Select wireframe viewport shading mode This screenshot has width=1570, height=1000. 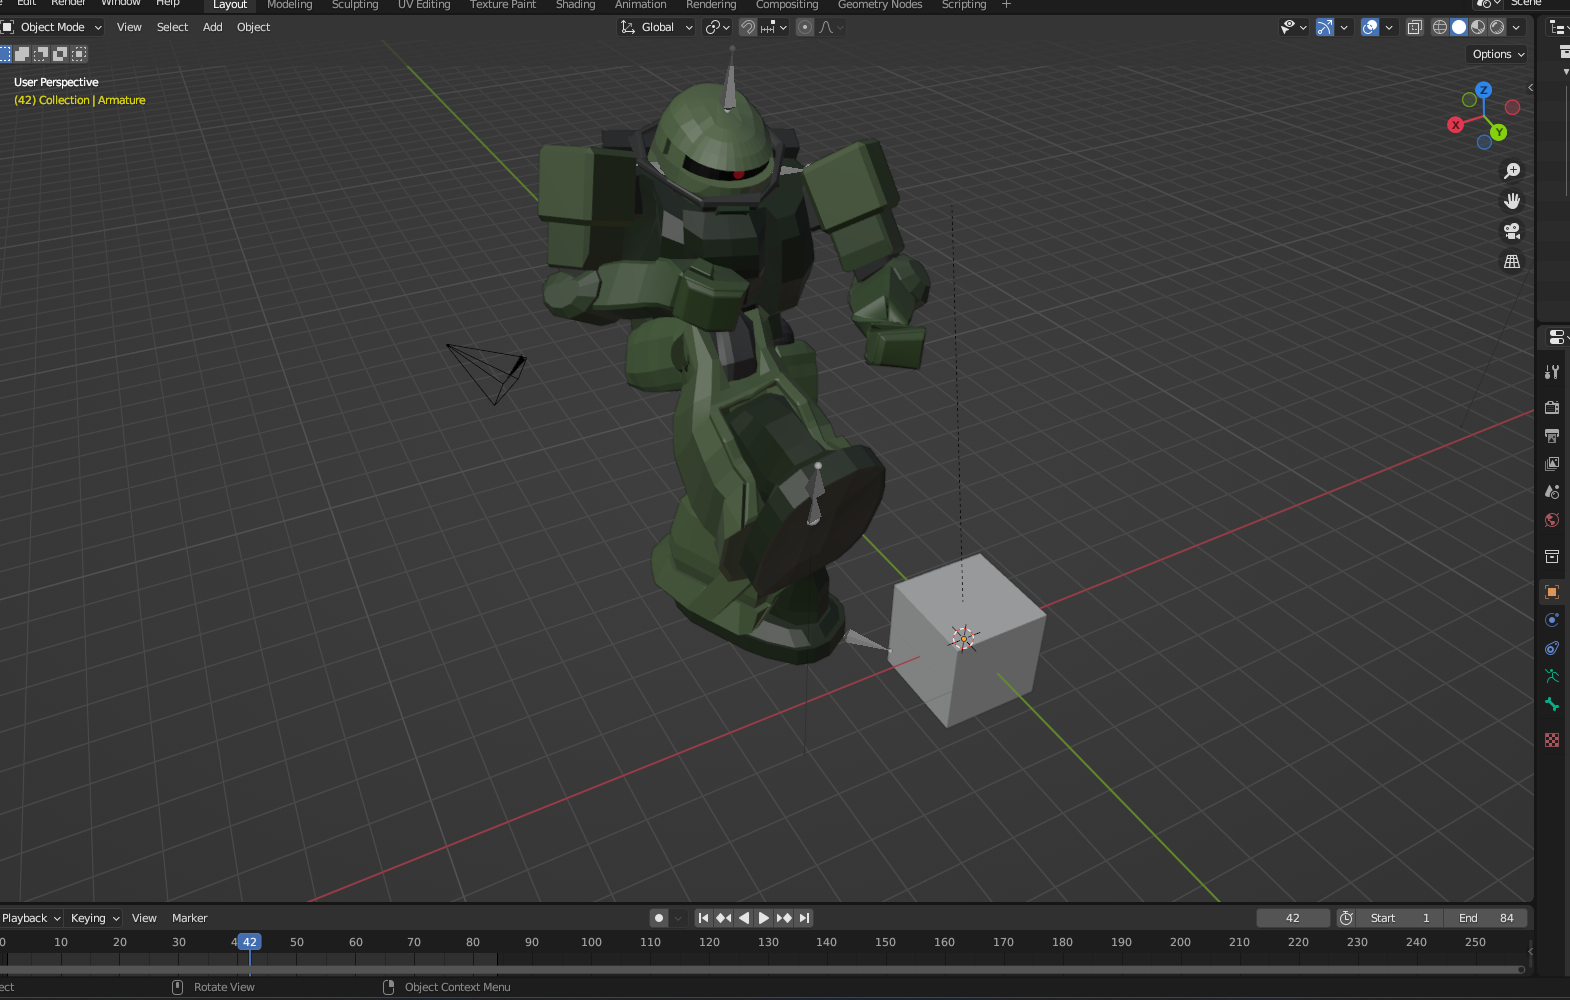tap(1440, 27)
